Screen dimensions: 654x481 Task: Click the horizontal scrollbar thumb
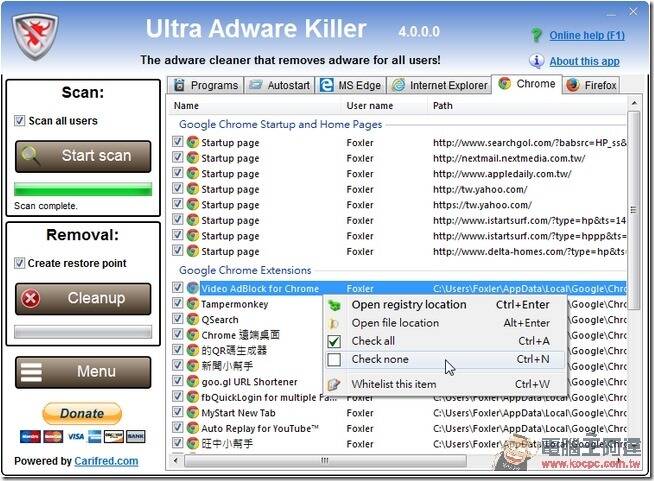[x=325, y=461]
